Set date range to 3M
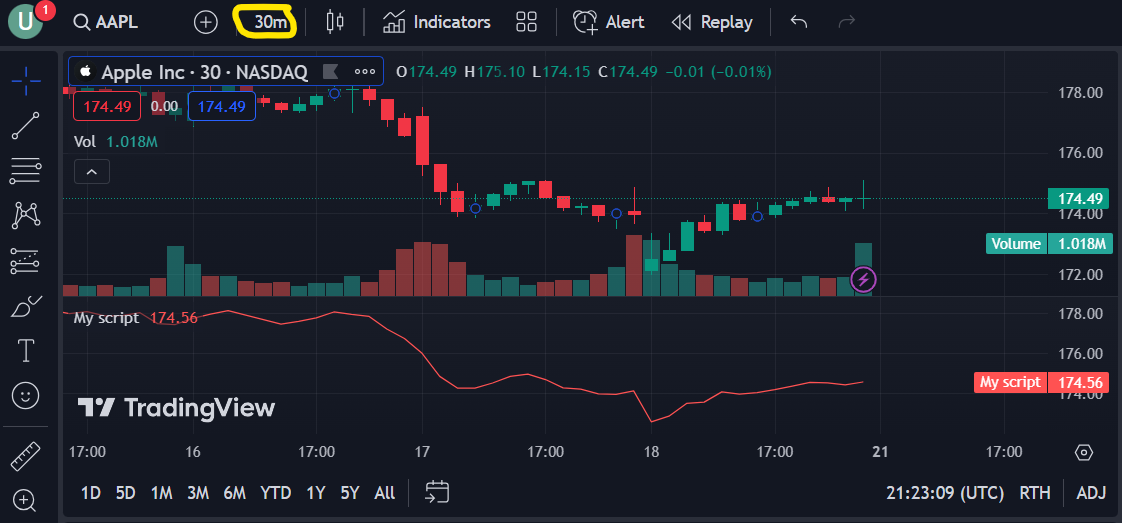Viewport: 1122px width, 523px height. click(197, 493)
